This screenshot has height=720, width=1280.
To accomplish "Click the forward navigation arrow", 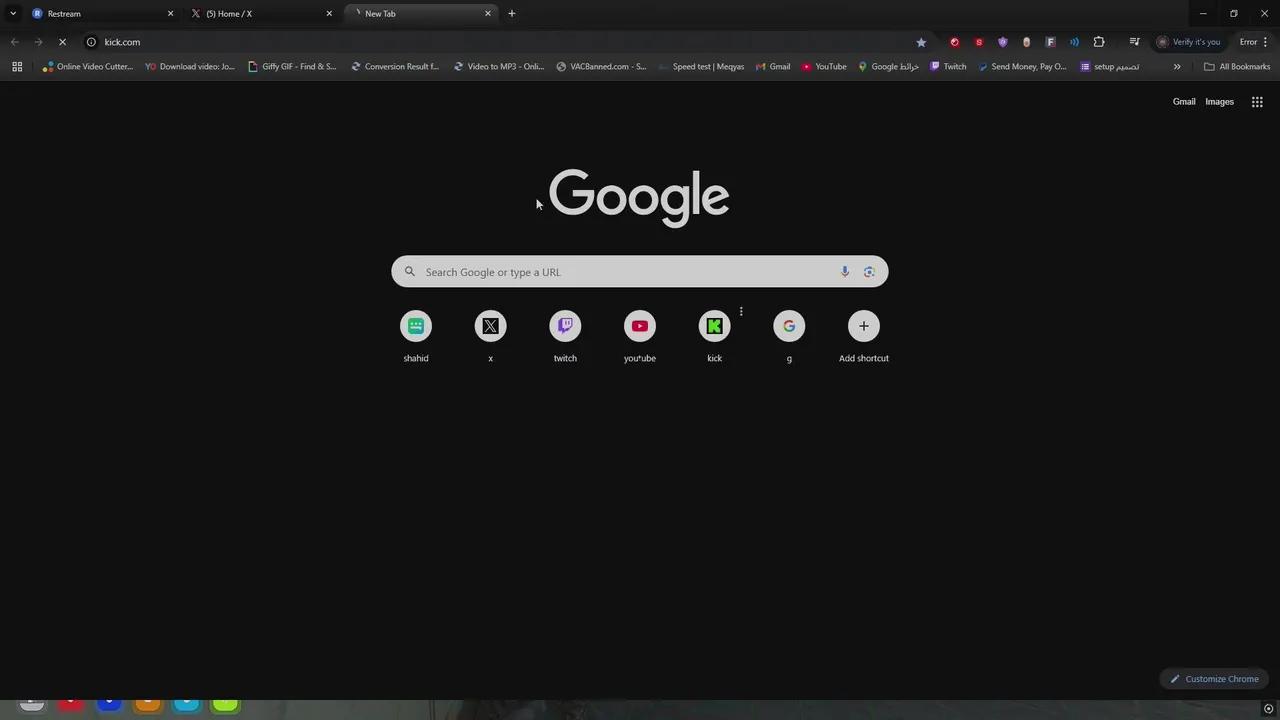I will tap(38, 42).
